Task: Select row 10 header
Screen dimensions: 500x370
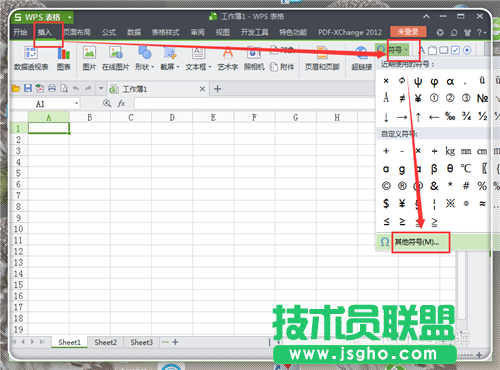Action: click(x=18, y=229)
